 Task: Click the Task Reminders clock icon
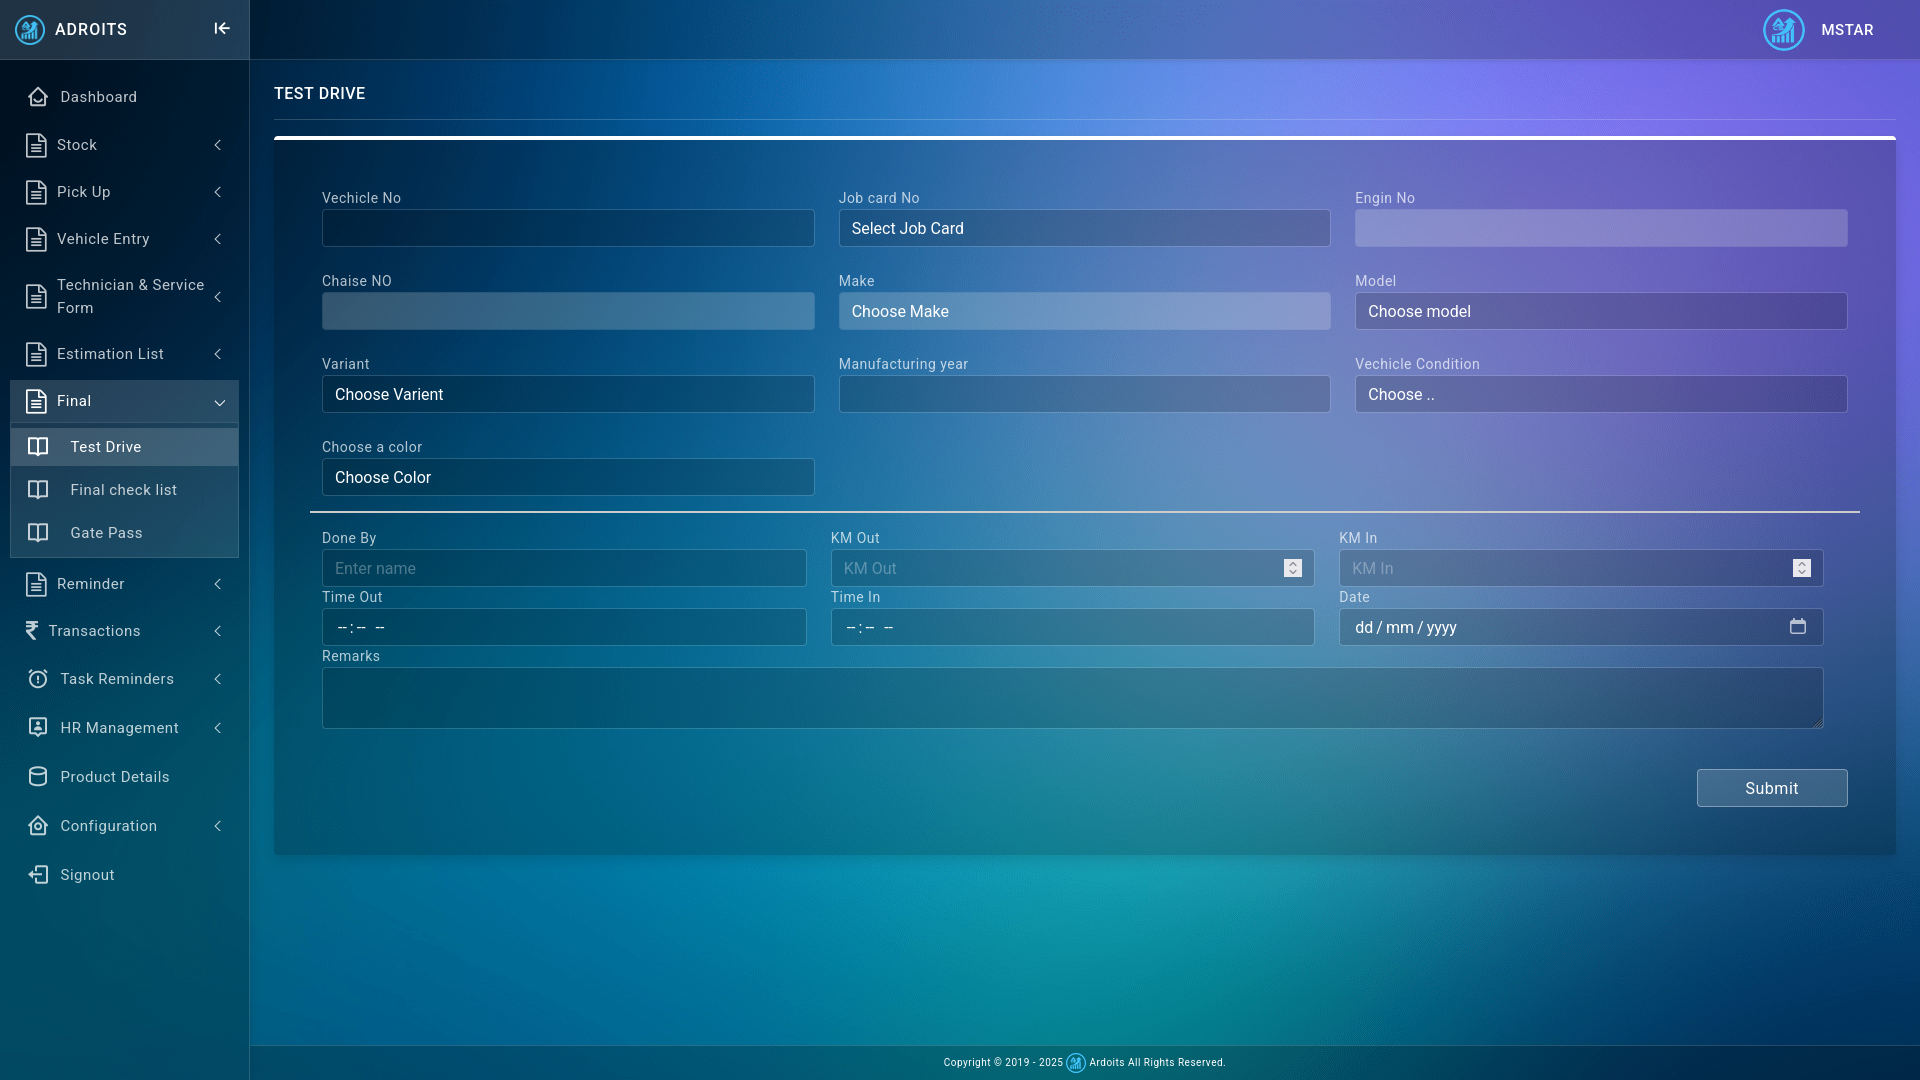click(38, 679)
